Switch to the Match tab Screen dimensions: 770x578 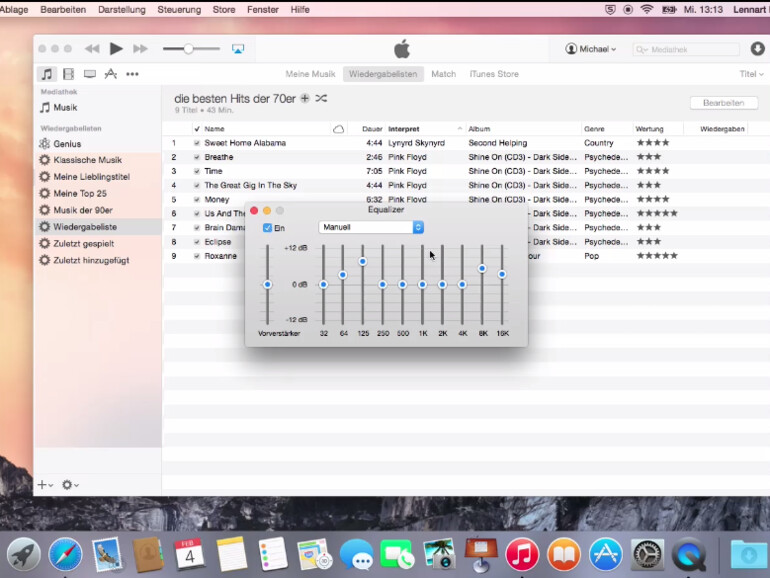pos(443,74)
